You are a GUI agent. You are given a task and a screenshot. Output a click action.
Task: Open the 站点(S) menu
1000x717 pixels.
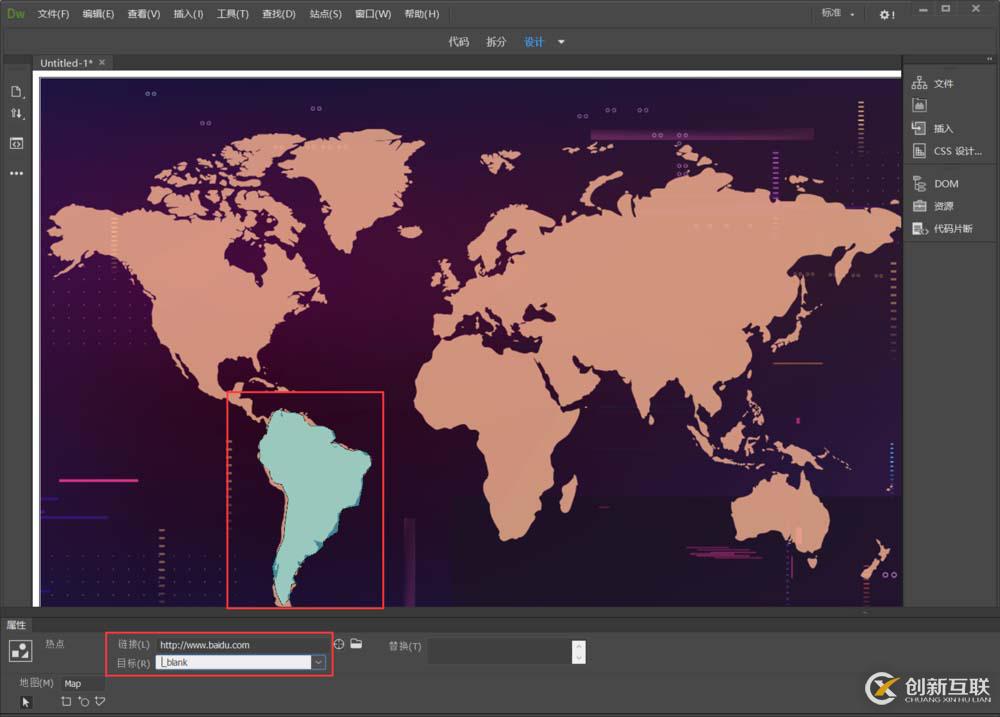tap(325, 14)
